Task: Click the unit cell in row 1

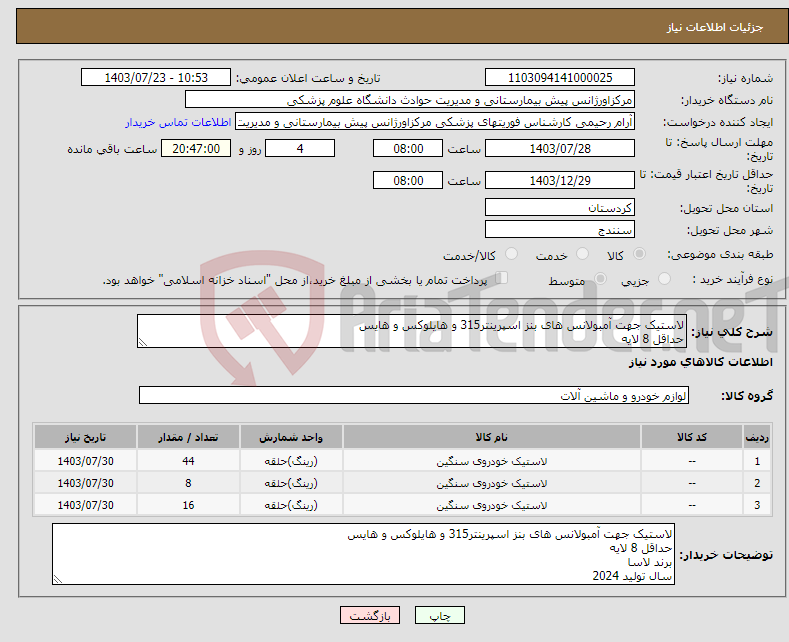Action: (291, 461)
